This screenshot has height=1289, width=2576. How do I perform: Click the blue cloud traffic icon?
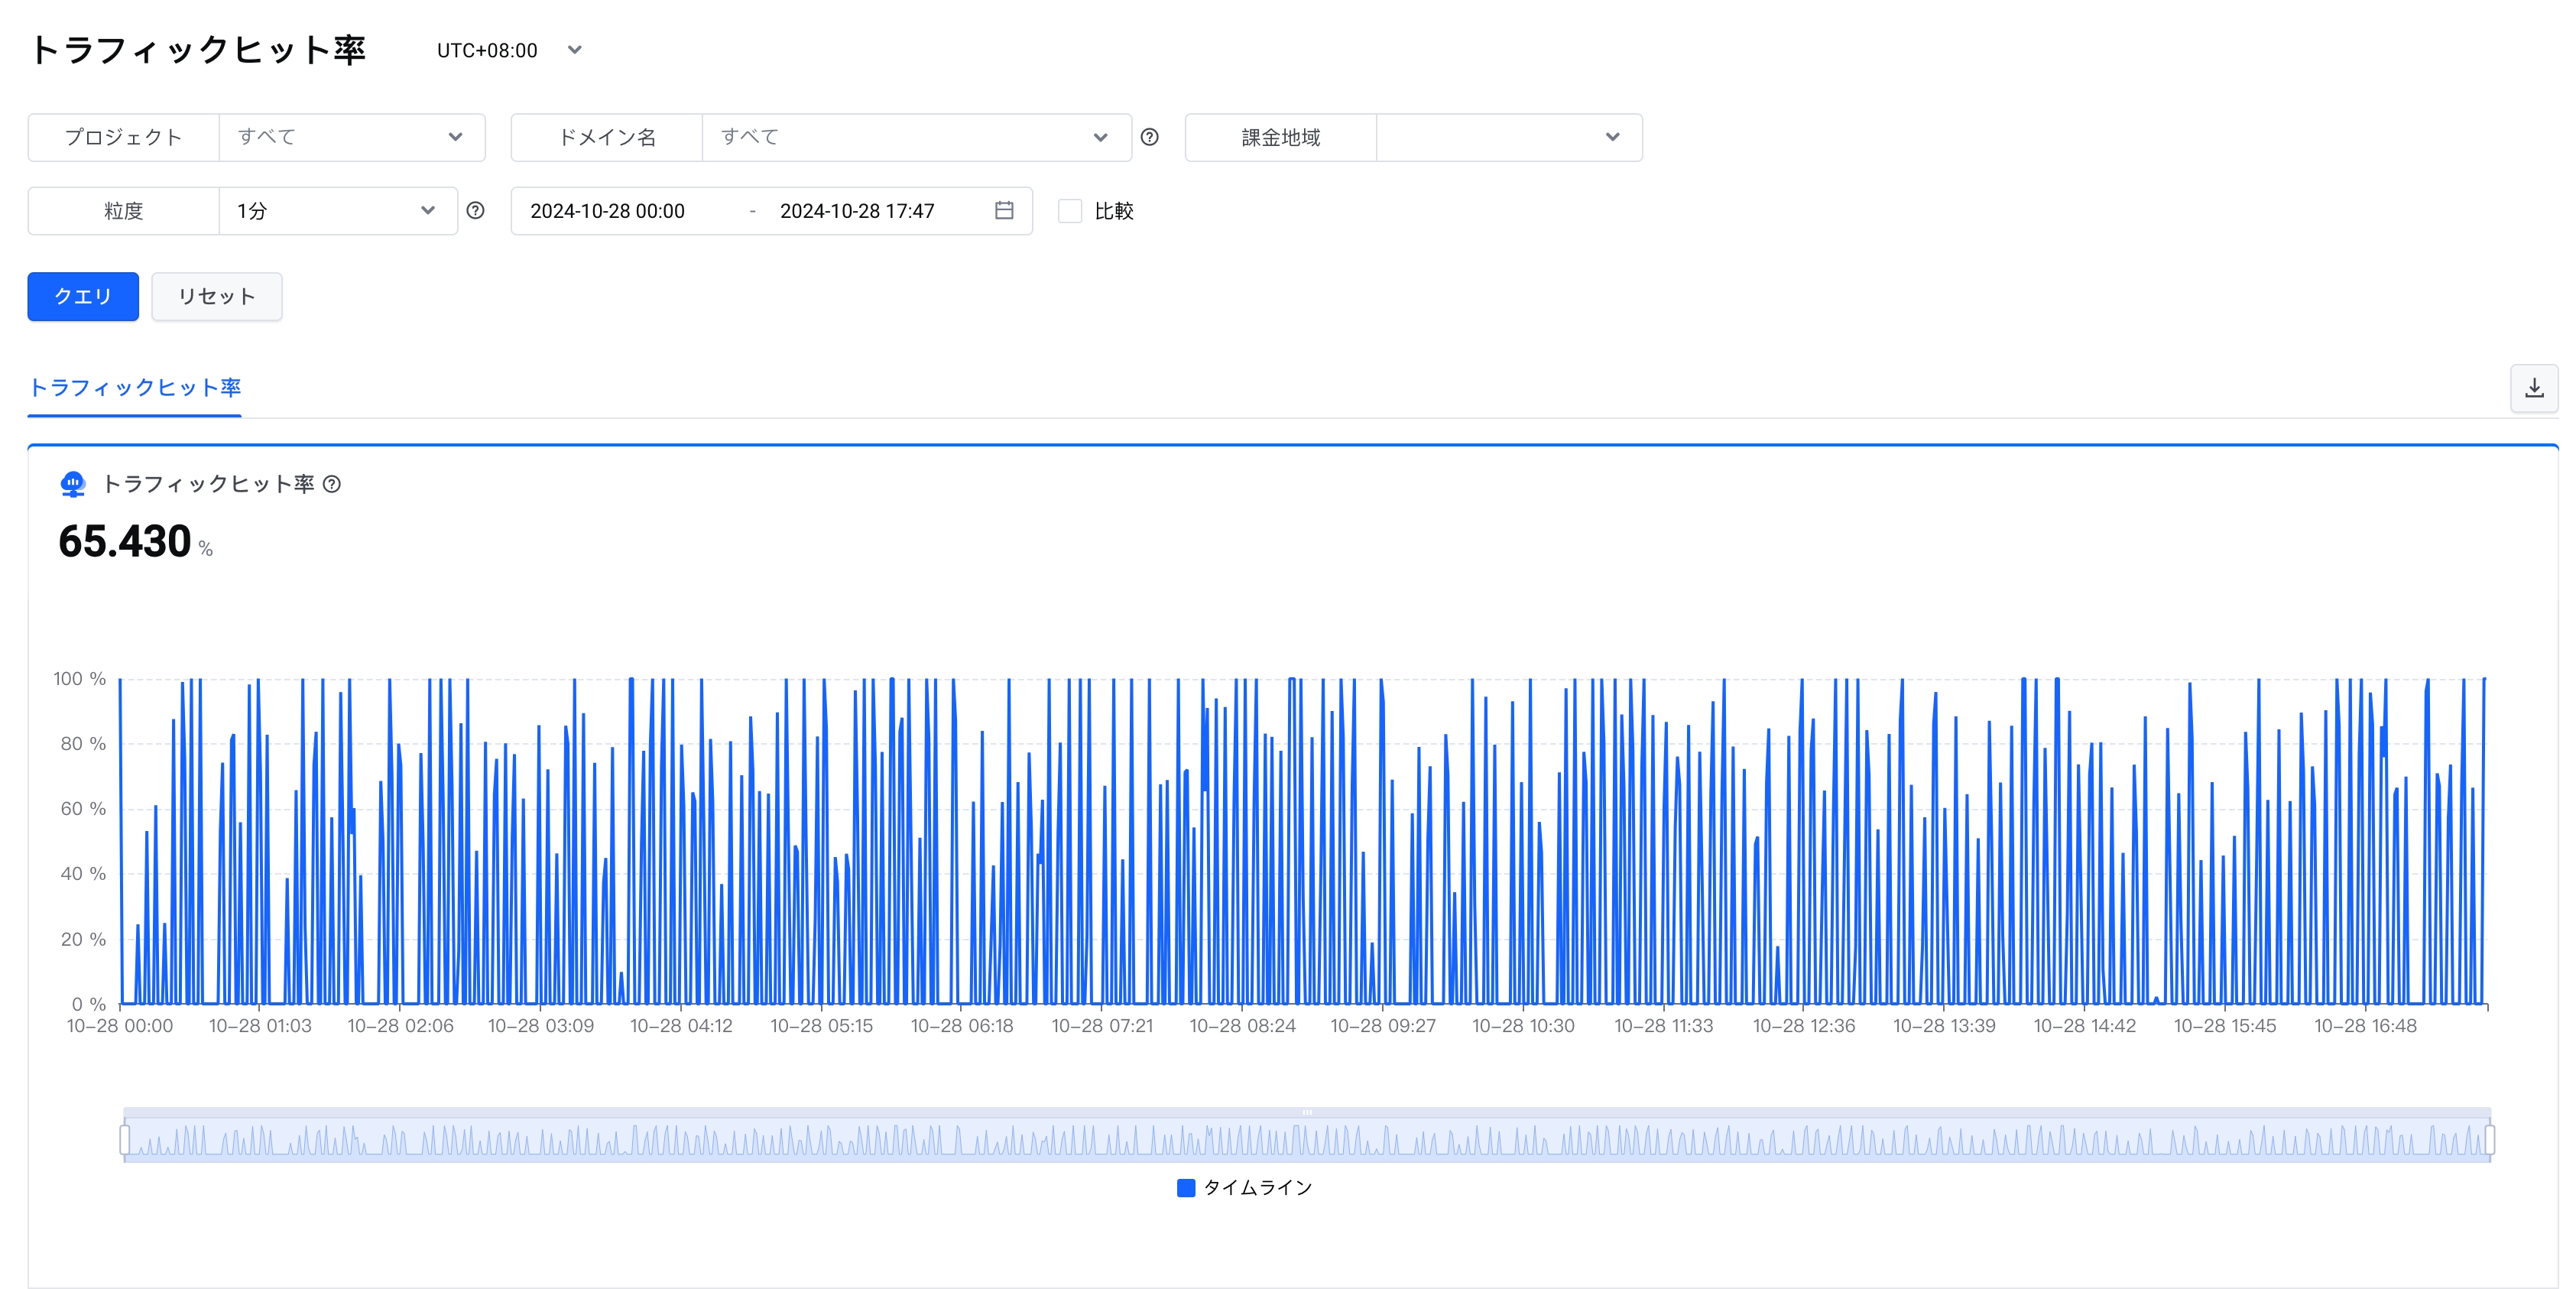point(72,484)
